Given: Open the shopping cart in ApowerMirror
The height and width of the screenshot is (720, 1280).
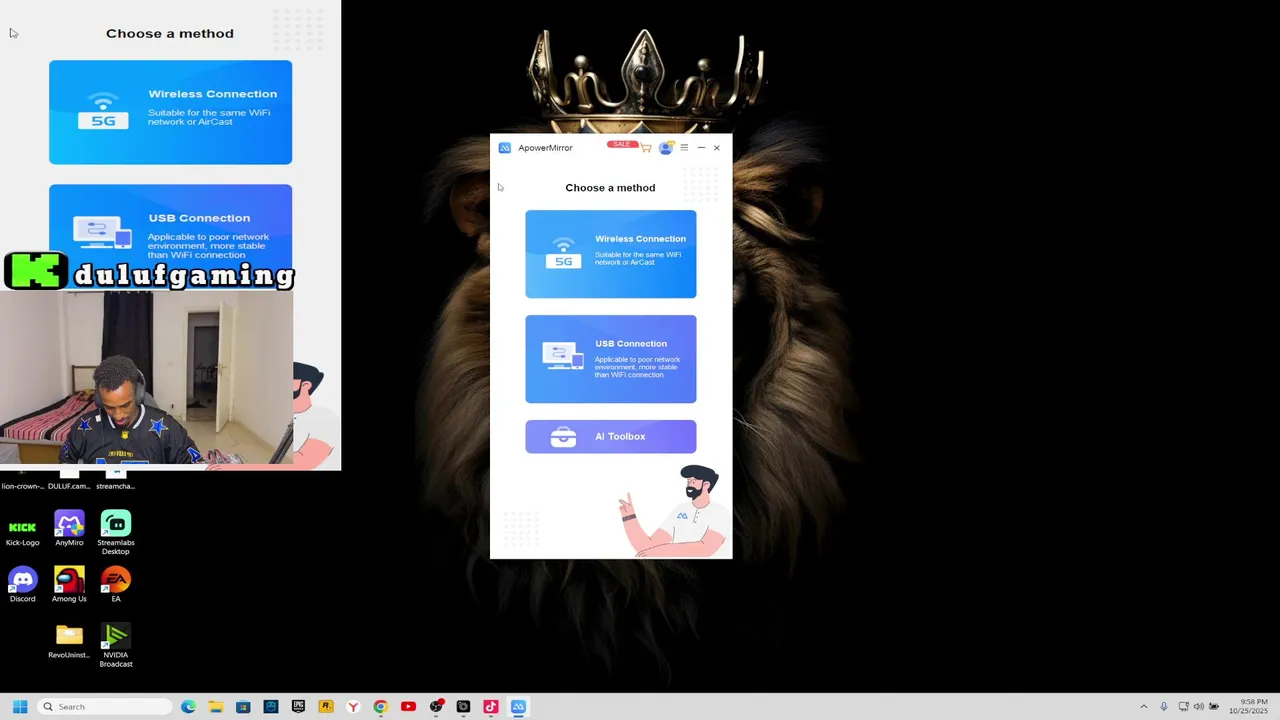Looking at the screenshot, I should (646, 148).
